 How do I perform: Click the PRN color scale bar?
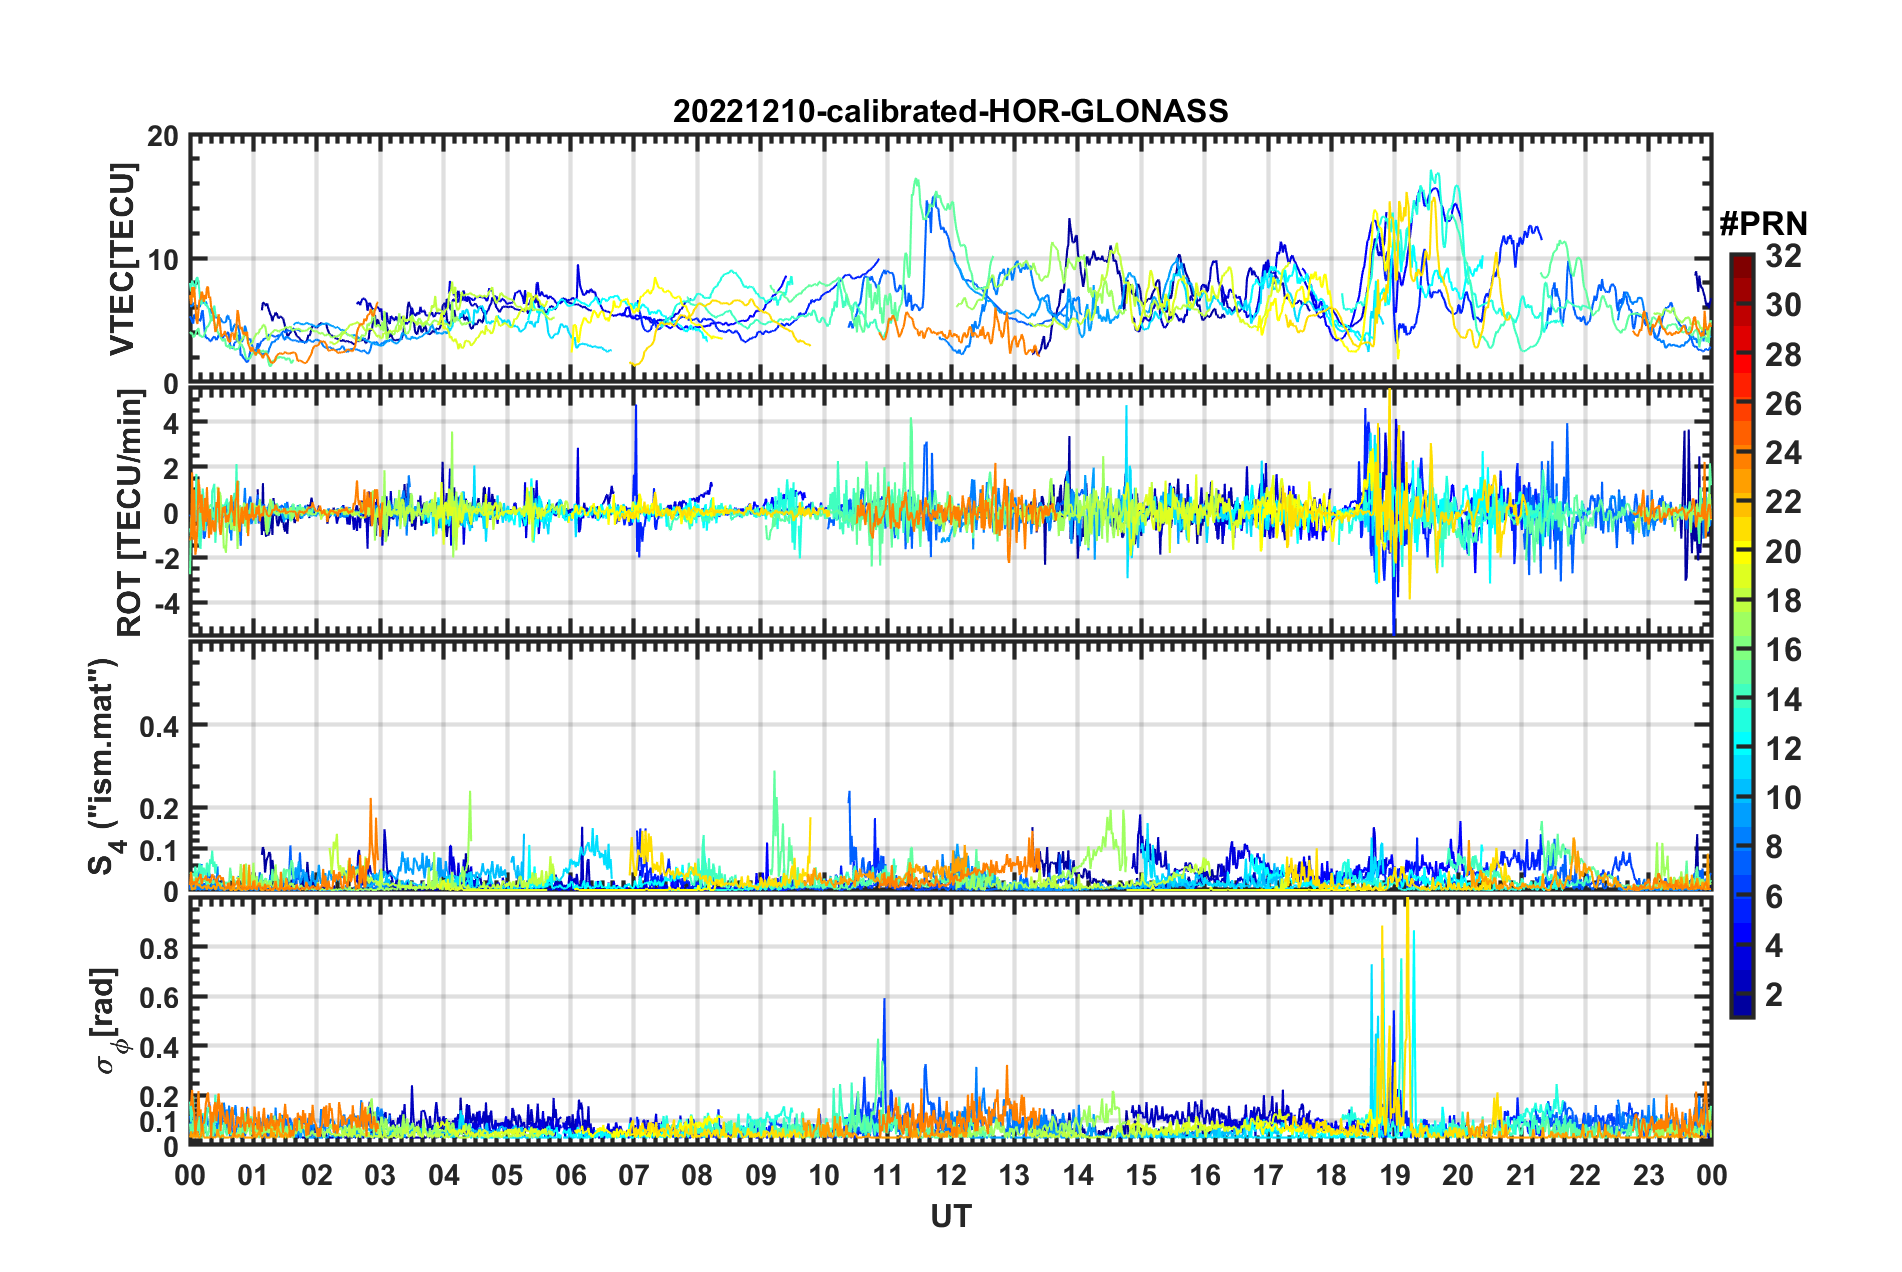(1742, 635)
